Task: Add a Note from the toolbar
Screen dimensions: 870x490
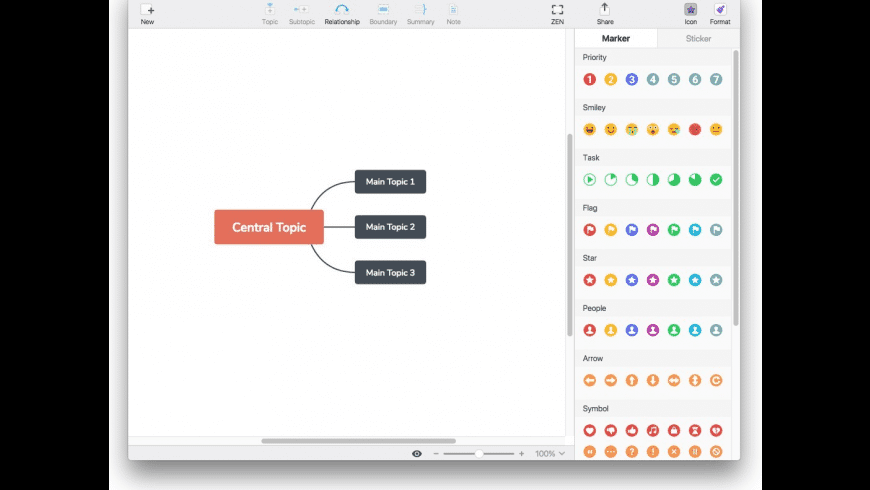Action: pos(453,14)
